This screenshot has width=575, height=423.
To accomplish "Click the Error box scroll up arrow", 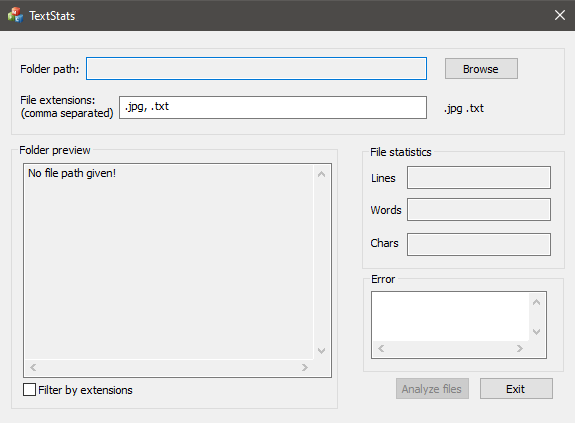I will click(x=536, y=302).
